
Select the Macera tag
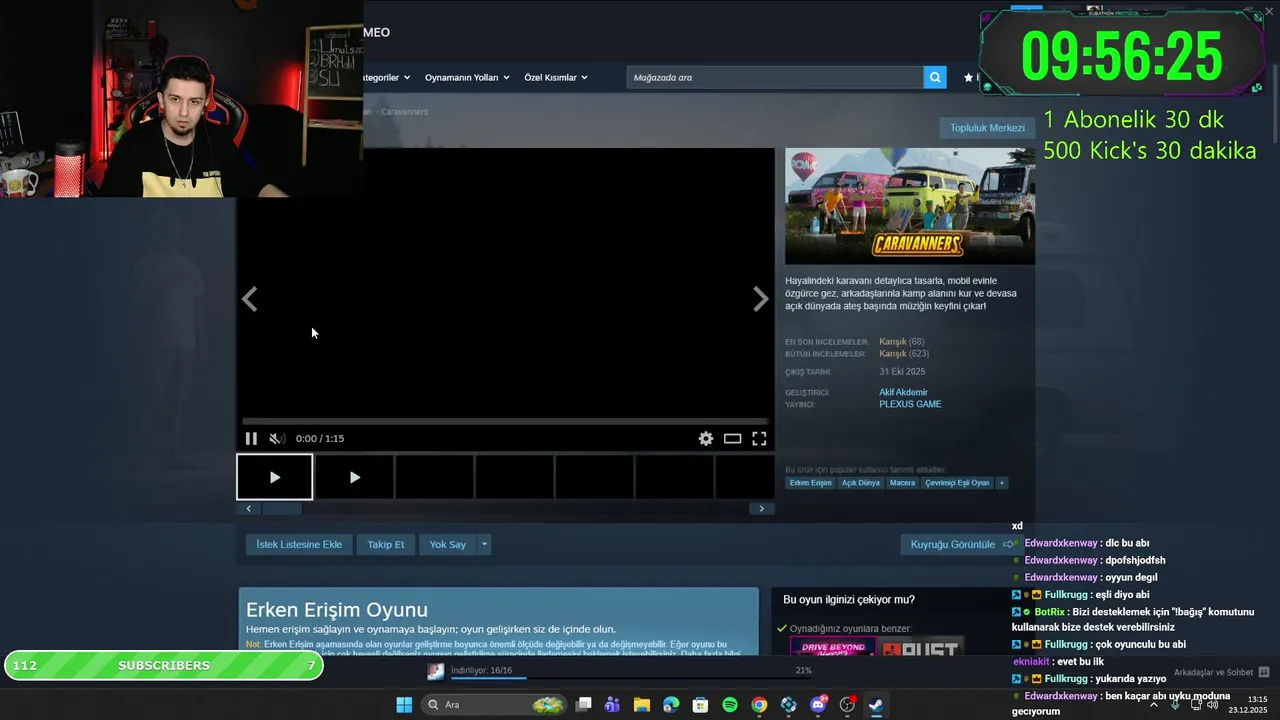[902, 482]
